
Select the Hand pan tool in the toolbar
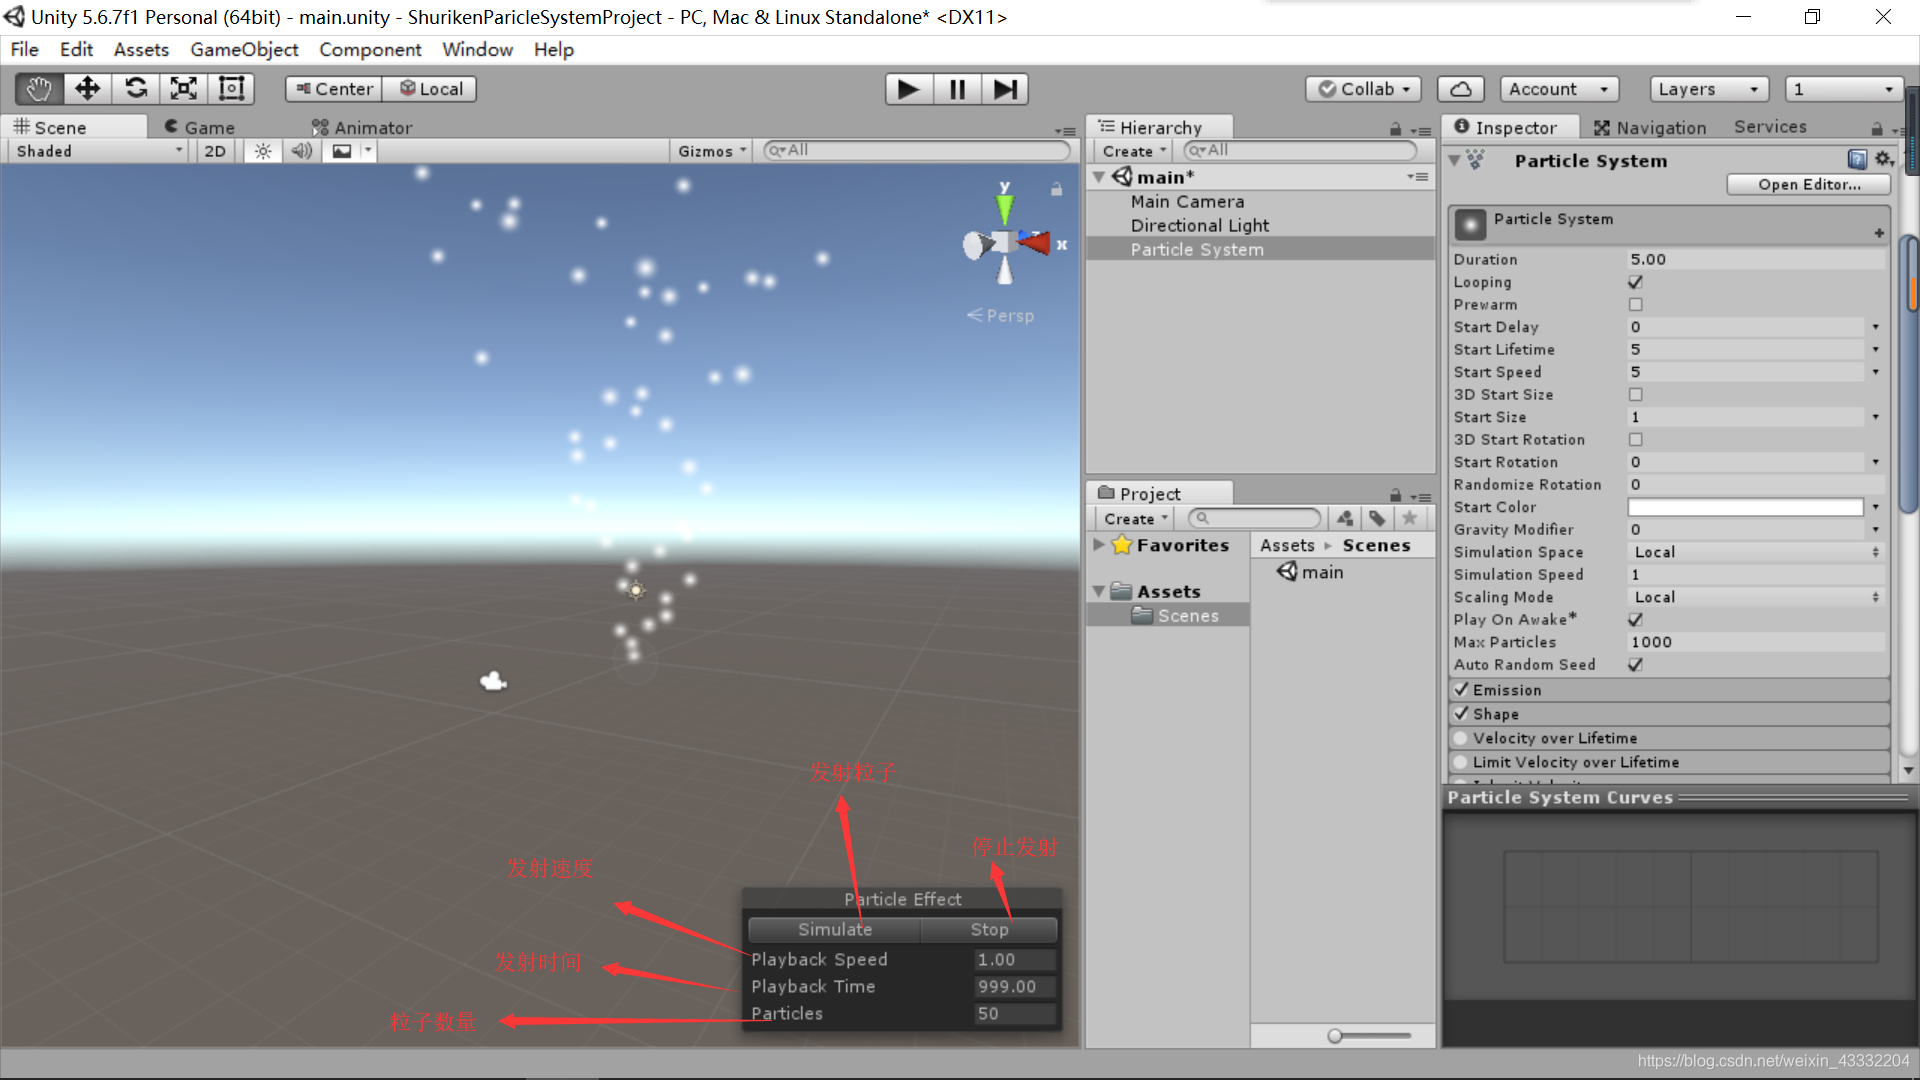pos(37,89)
